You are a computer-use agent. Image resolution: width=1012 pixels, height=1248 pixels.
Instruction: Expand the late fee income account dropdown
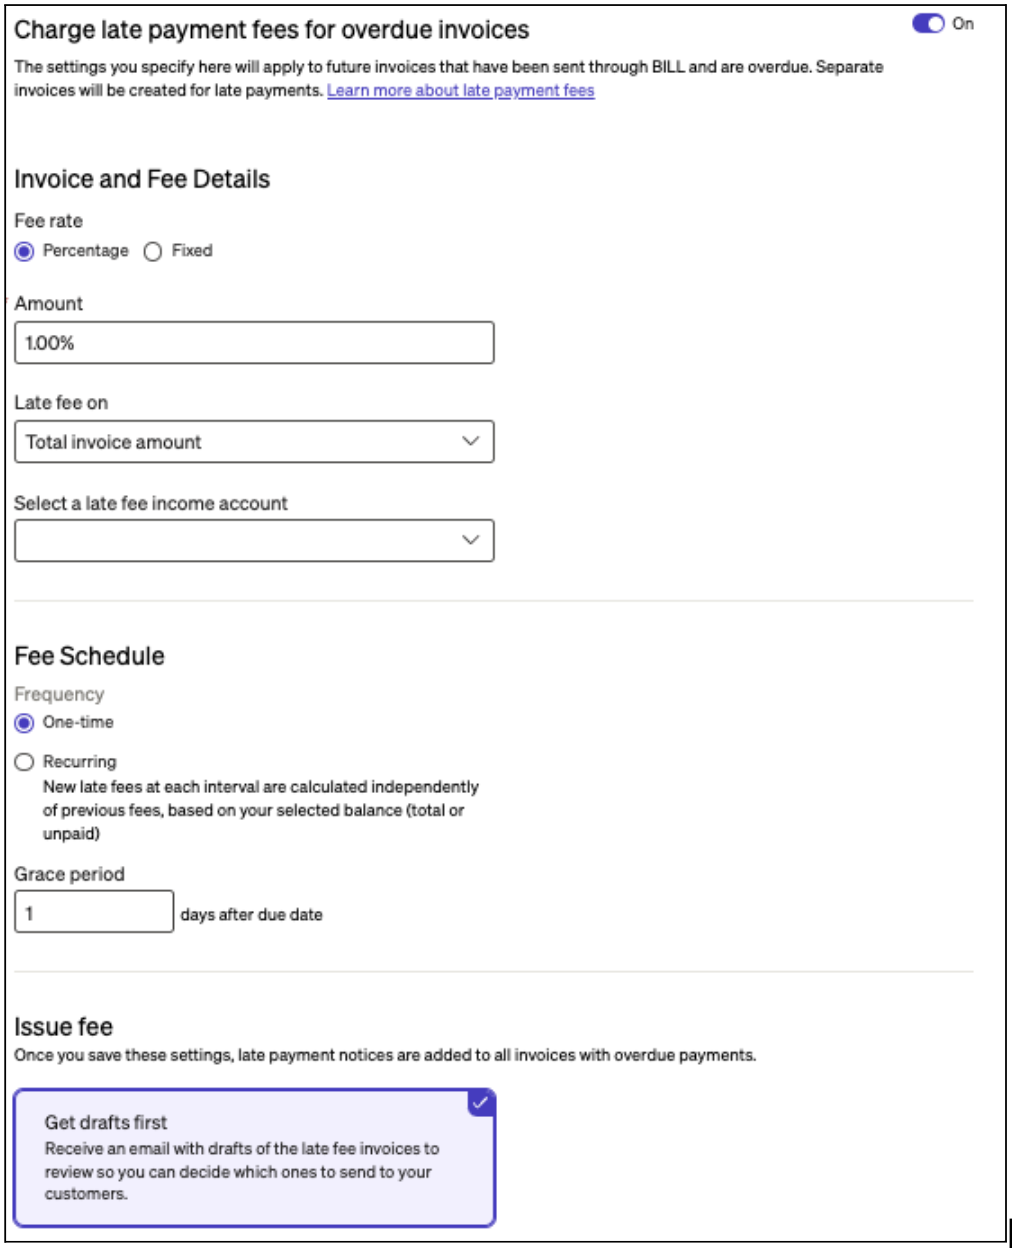coord(254,540)
